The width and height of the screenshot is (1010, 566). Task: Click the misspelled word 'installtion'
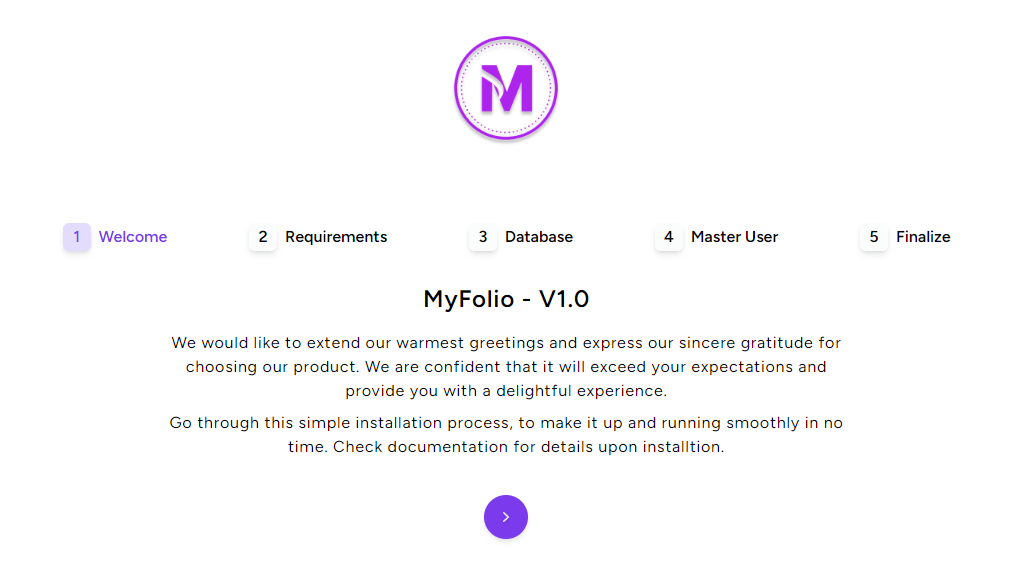tap(683, 447)
